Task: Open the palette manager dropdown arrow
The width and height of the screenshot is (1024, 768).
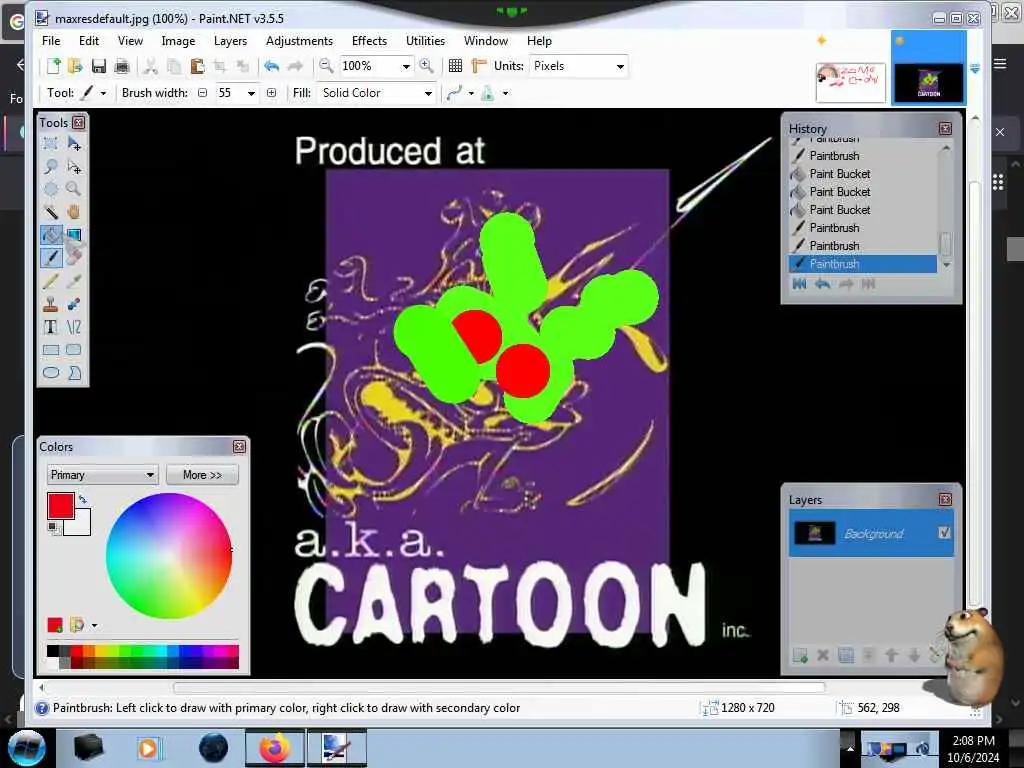Action: [95, 626]
